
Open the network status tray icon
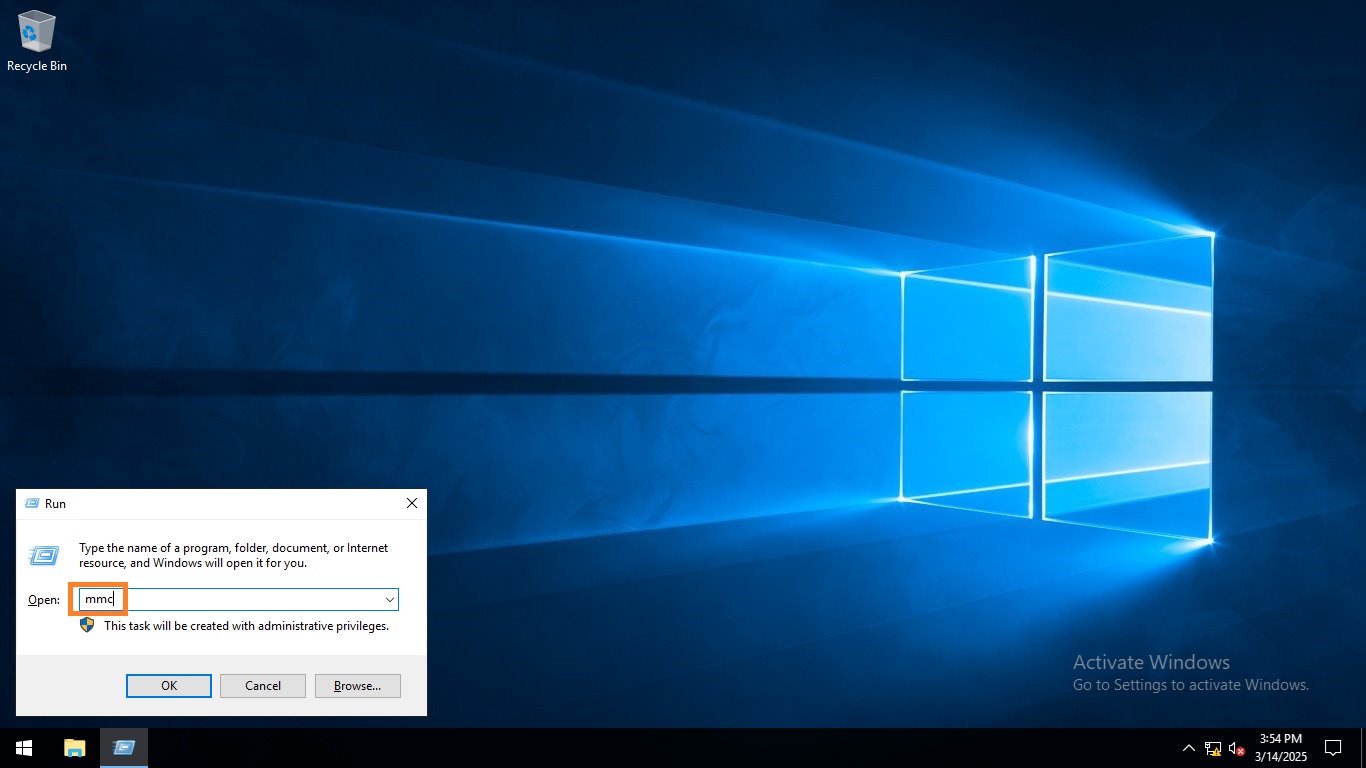(1213, 748)
